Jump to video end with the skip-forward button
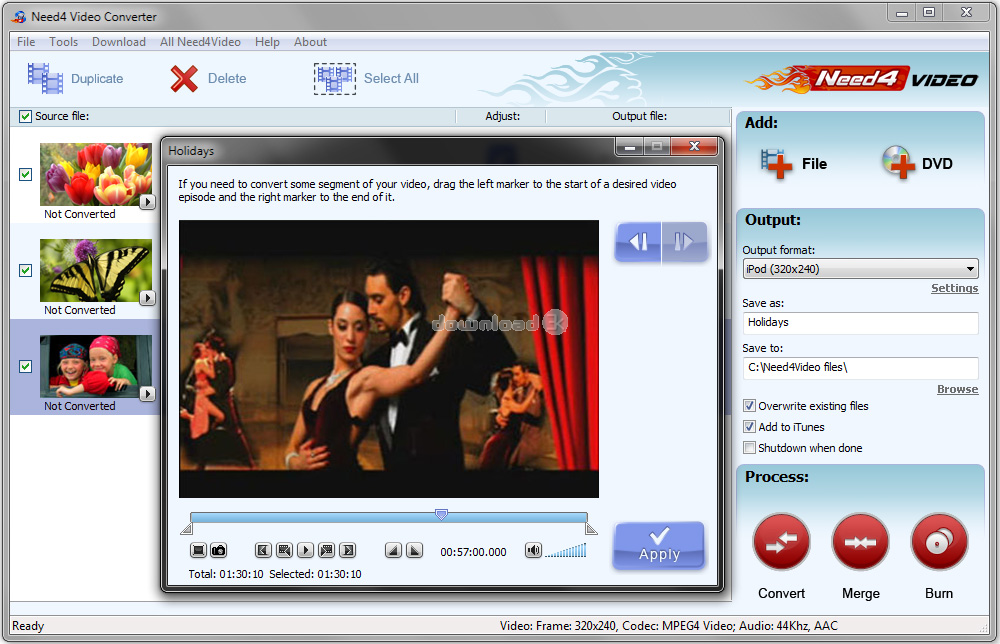Viewport: 1000px width, 644px height. (348, 550)
